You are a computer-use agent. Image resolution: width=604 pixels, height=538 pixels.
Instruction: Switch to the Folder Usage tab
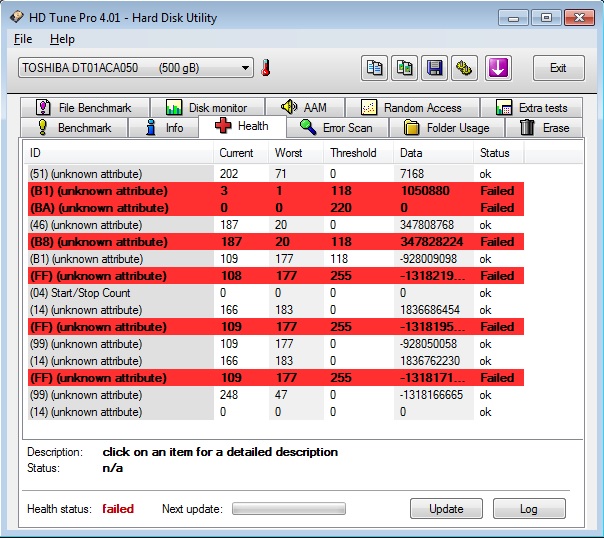coord(447,127)
